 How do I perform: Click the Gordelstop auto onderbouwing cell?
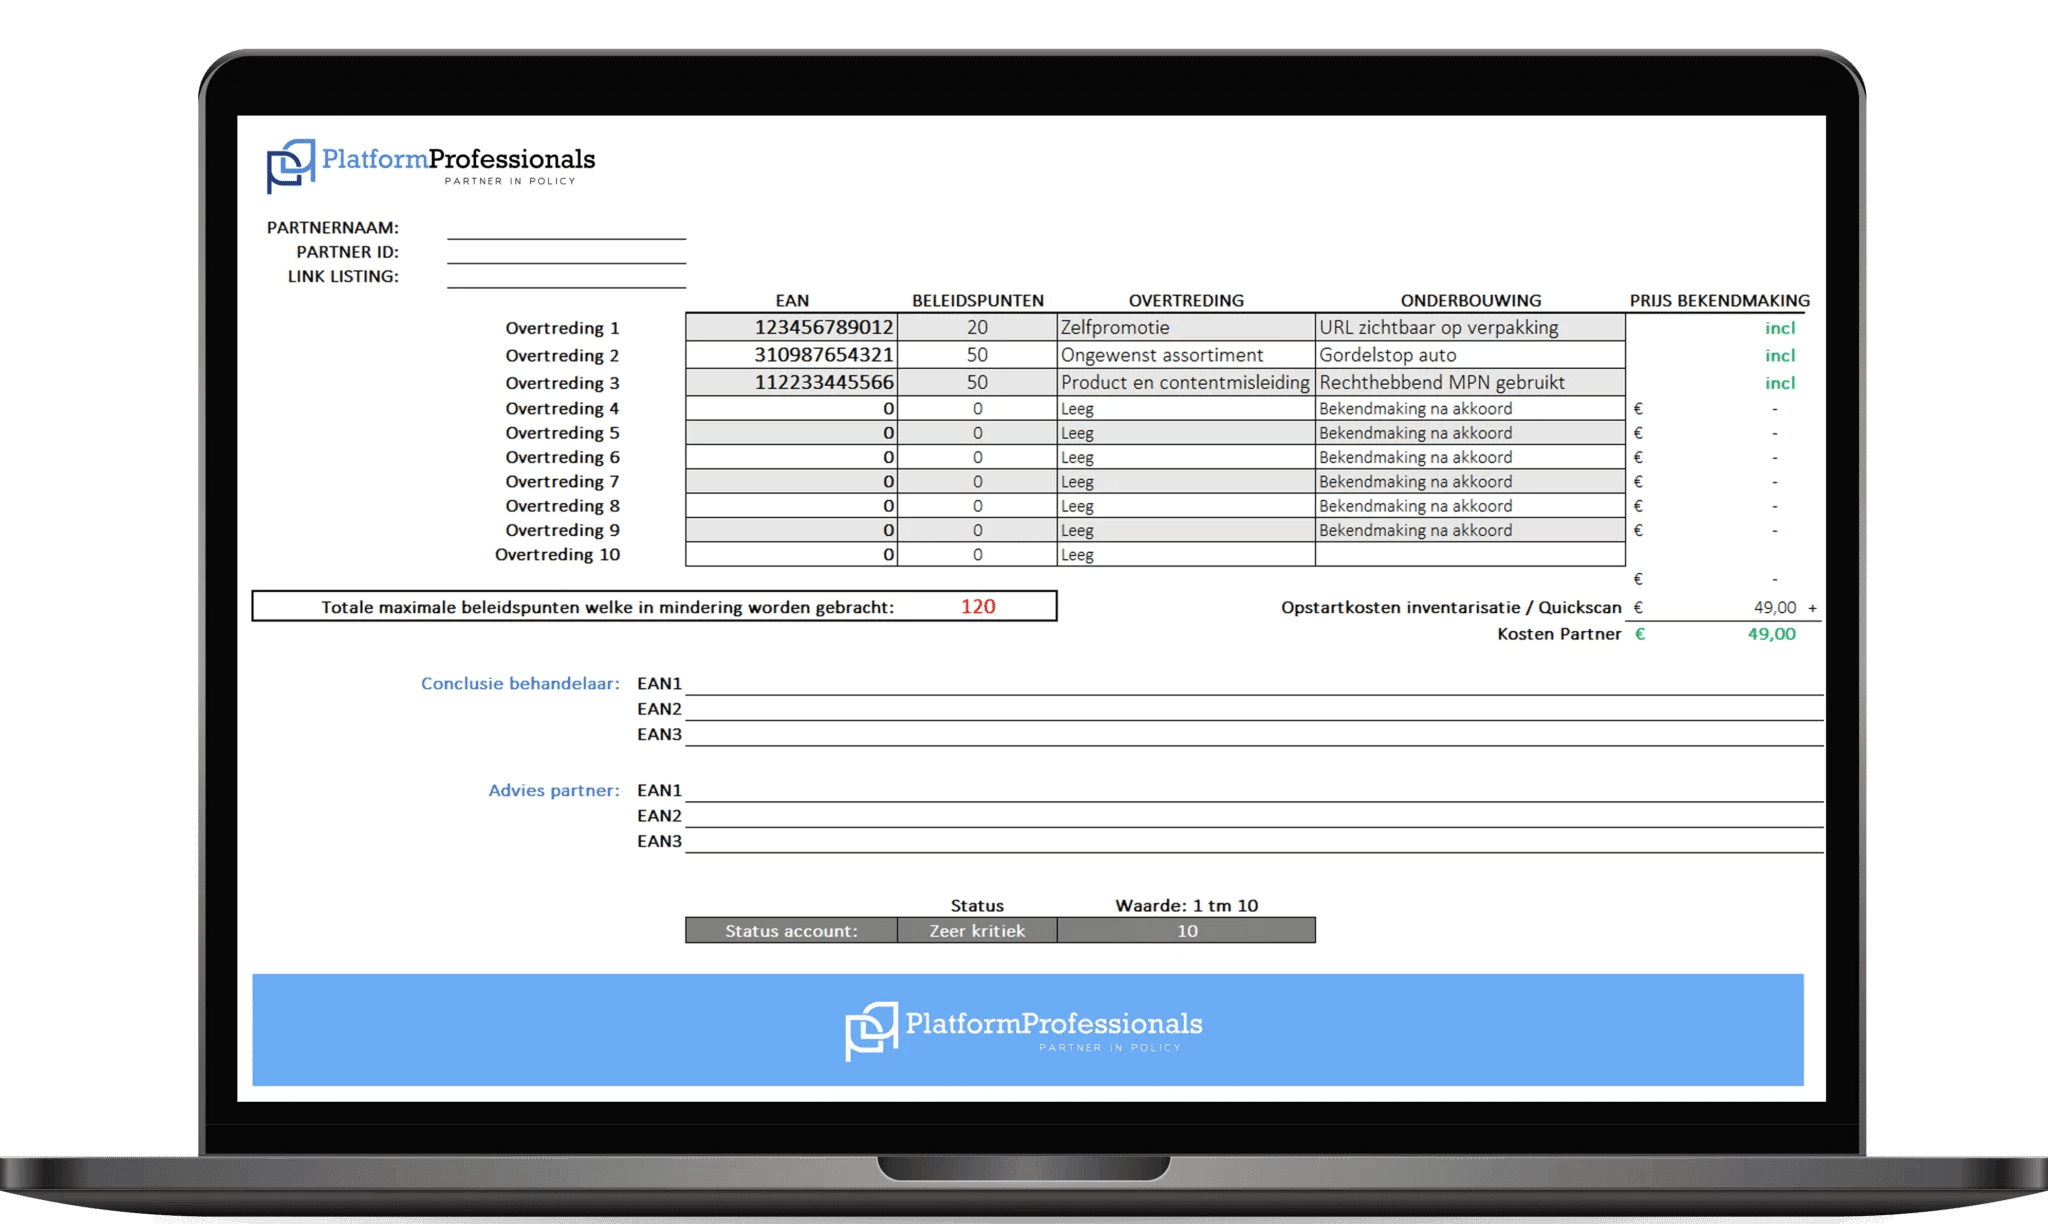point(1469,355)
